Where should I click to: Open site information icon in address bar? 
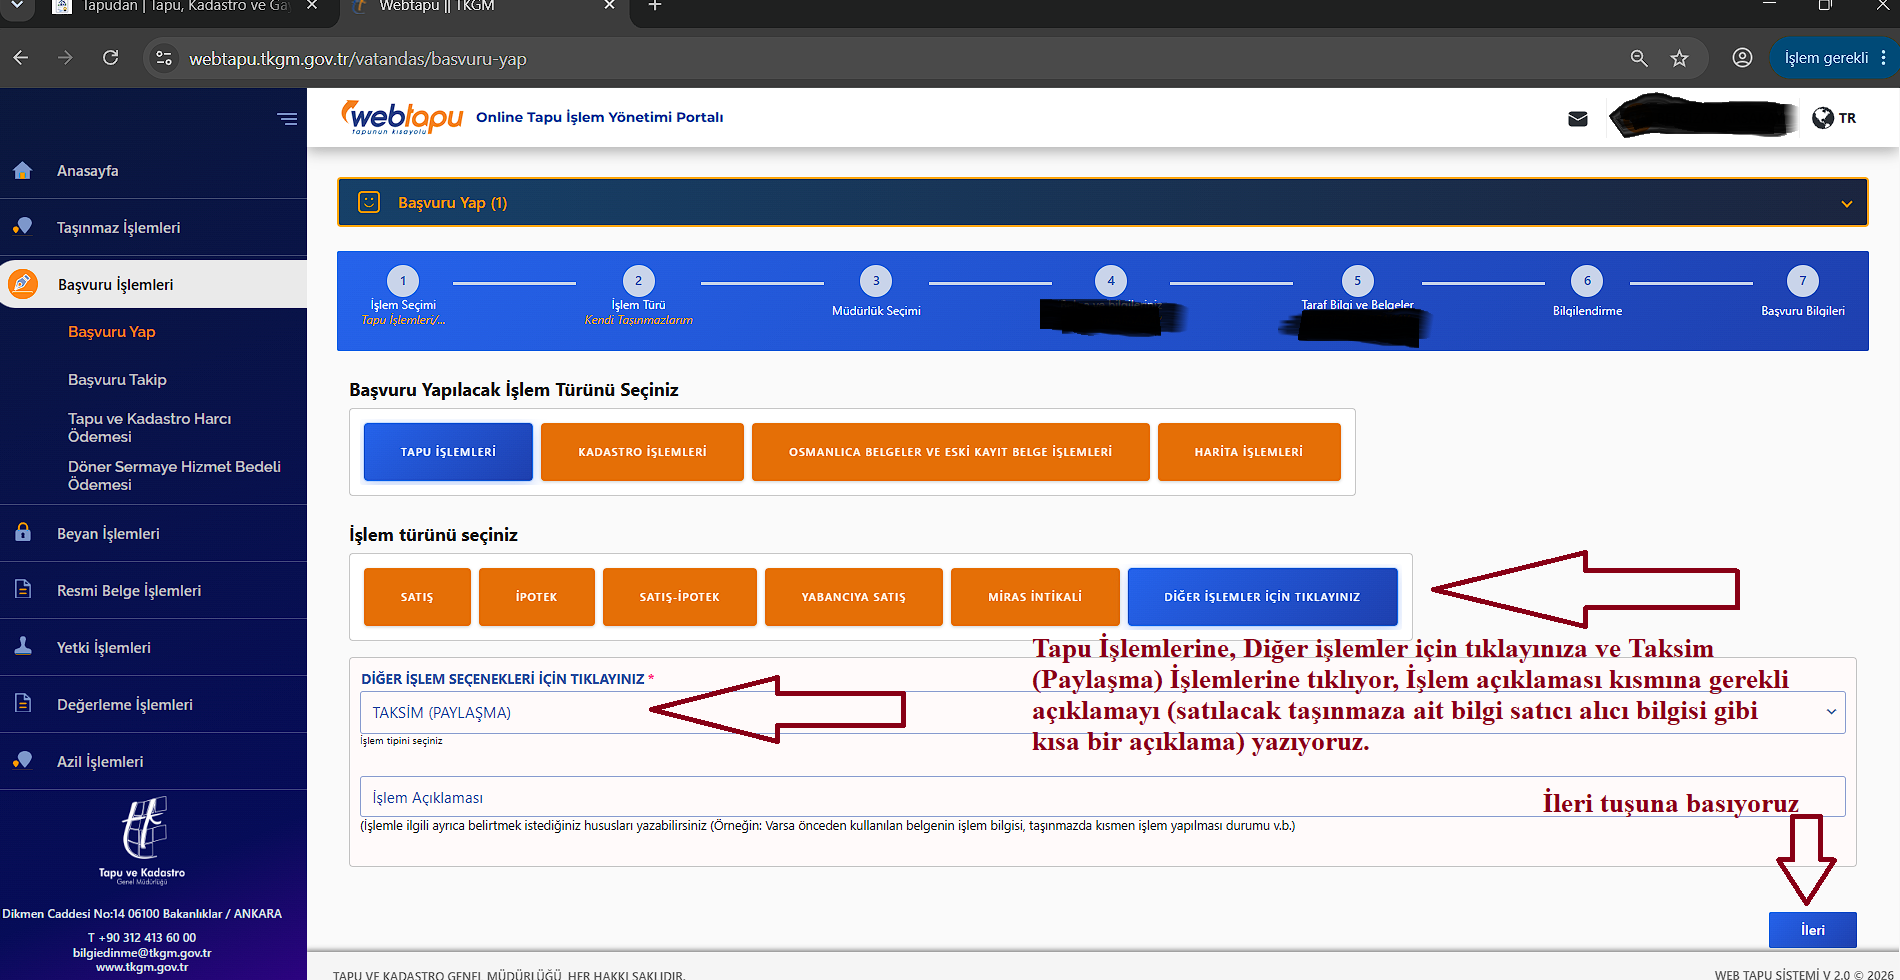(164, 58)
